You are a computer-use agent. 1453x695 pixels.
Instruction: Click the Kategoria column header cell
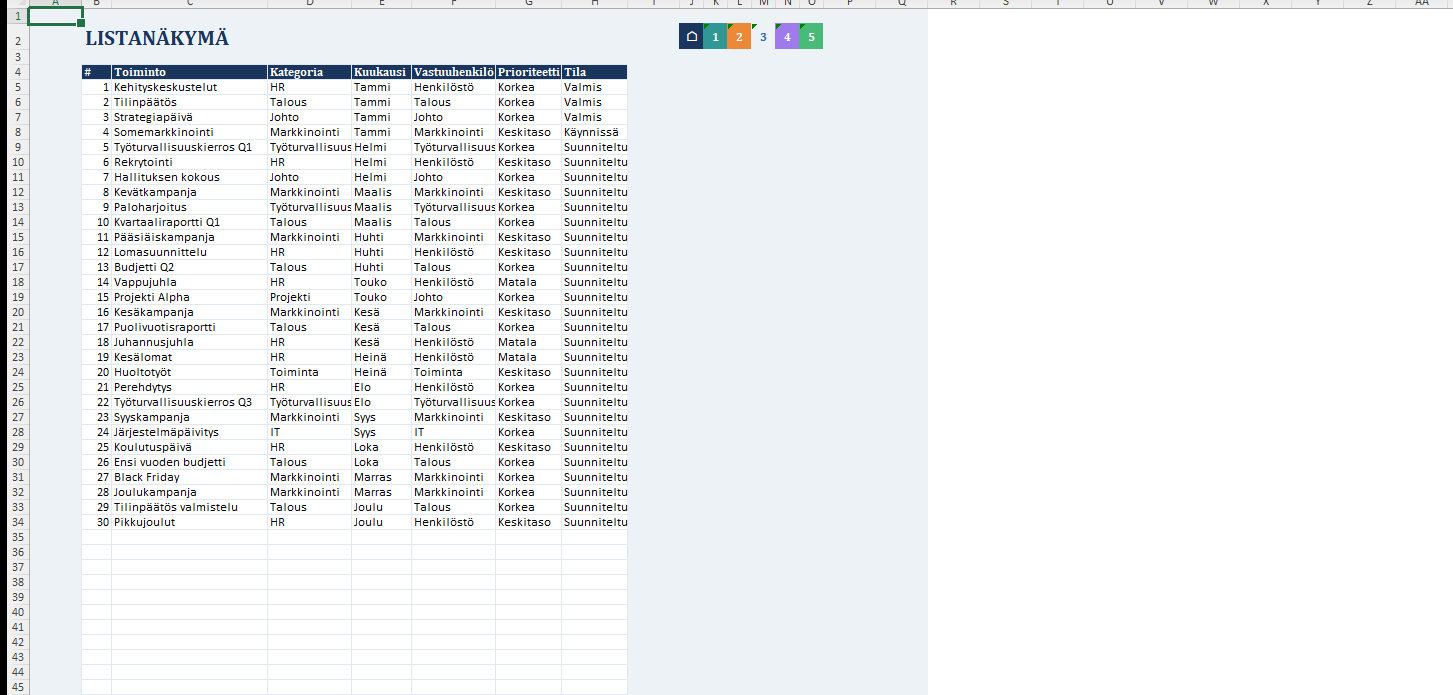(x=309, y=72)
